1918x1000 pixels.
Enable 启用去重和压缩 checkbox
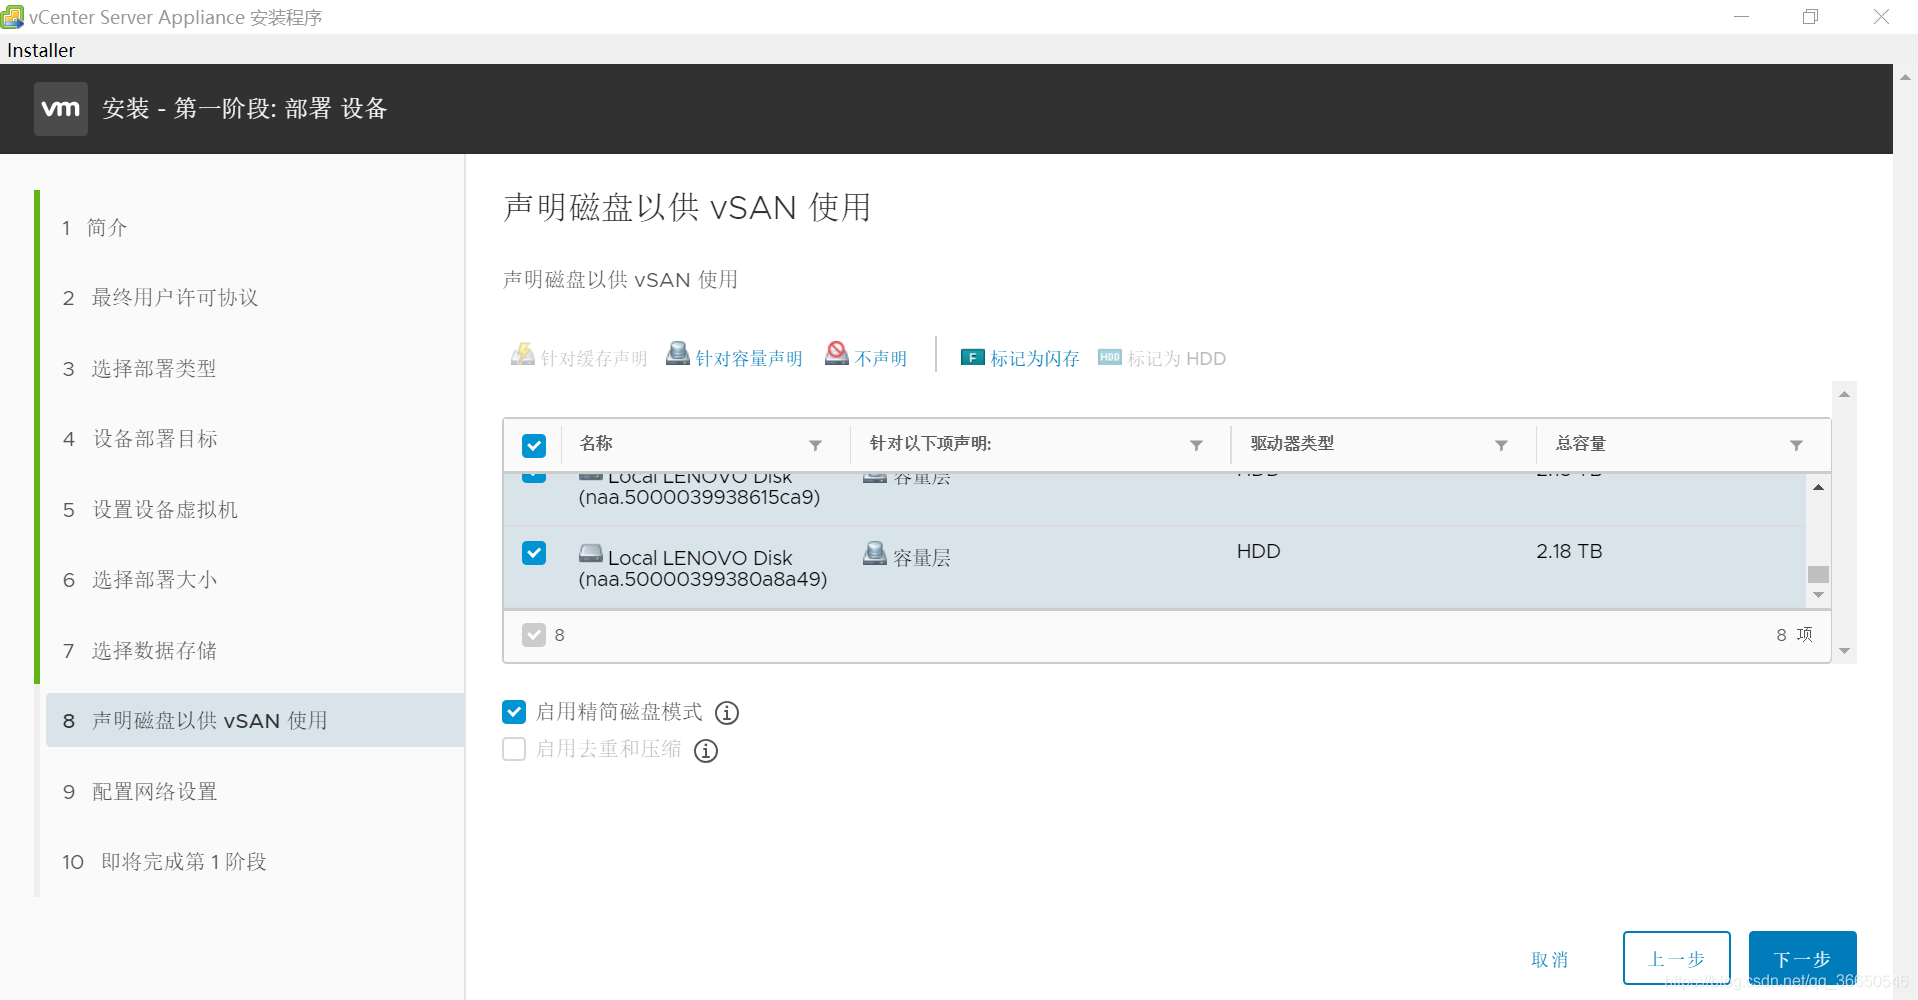pyautogui.click(x=514, y=749)
